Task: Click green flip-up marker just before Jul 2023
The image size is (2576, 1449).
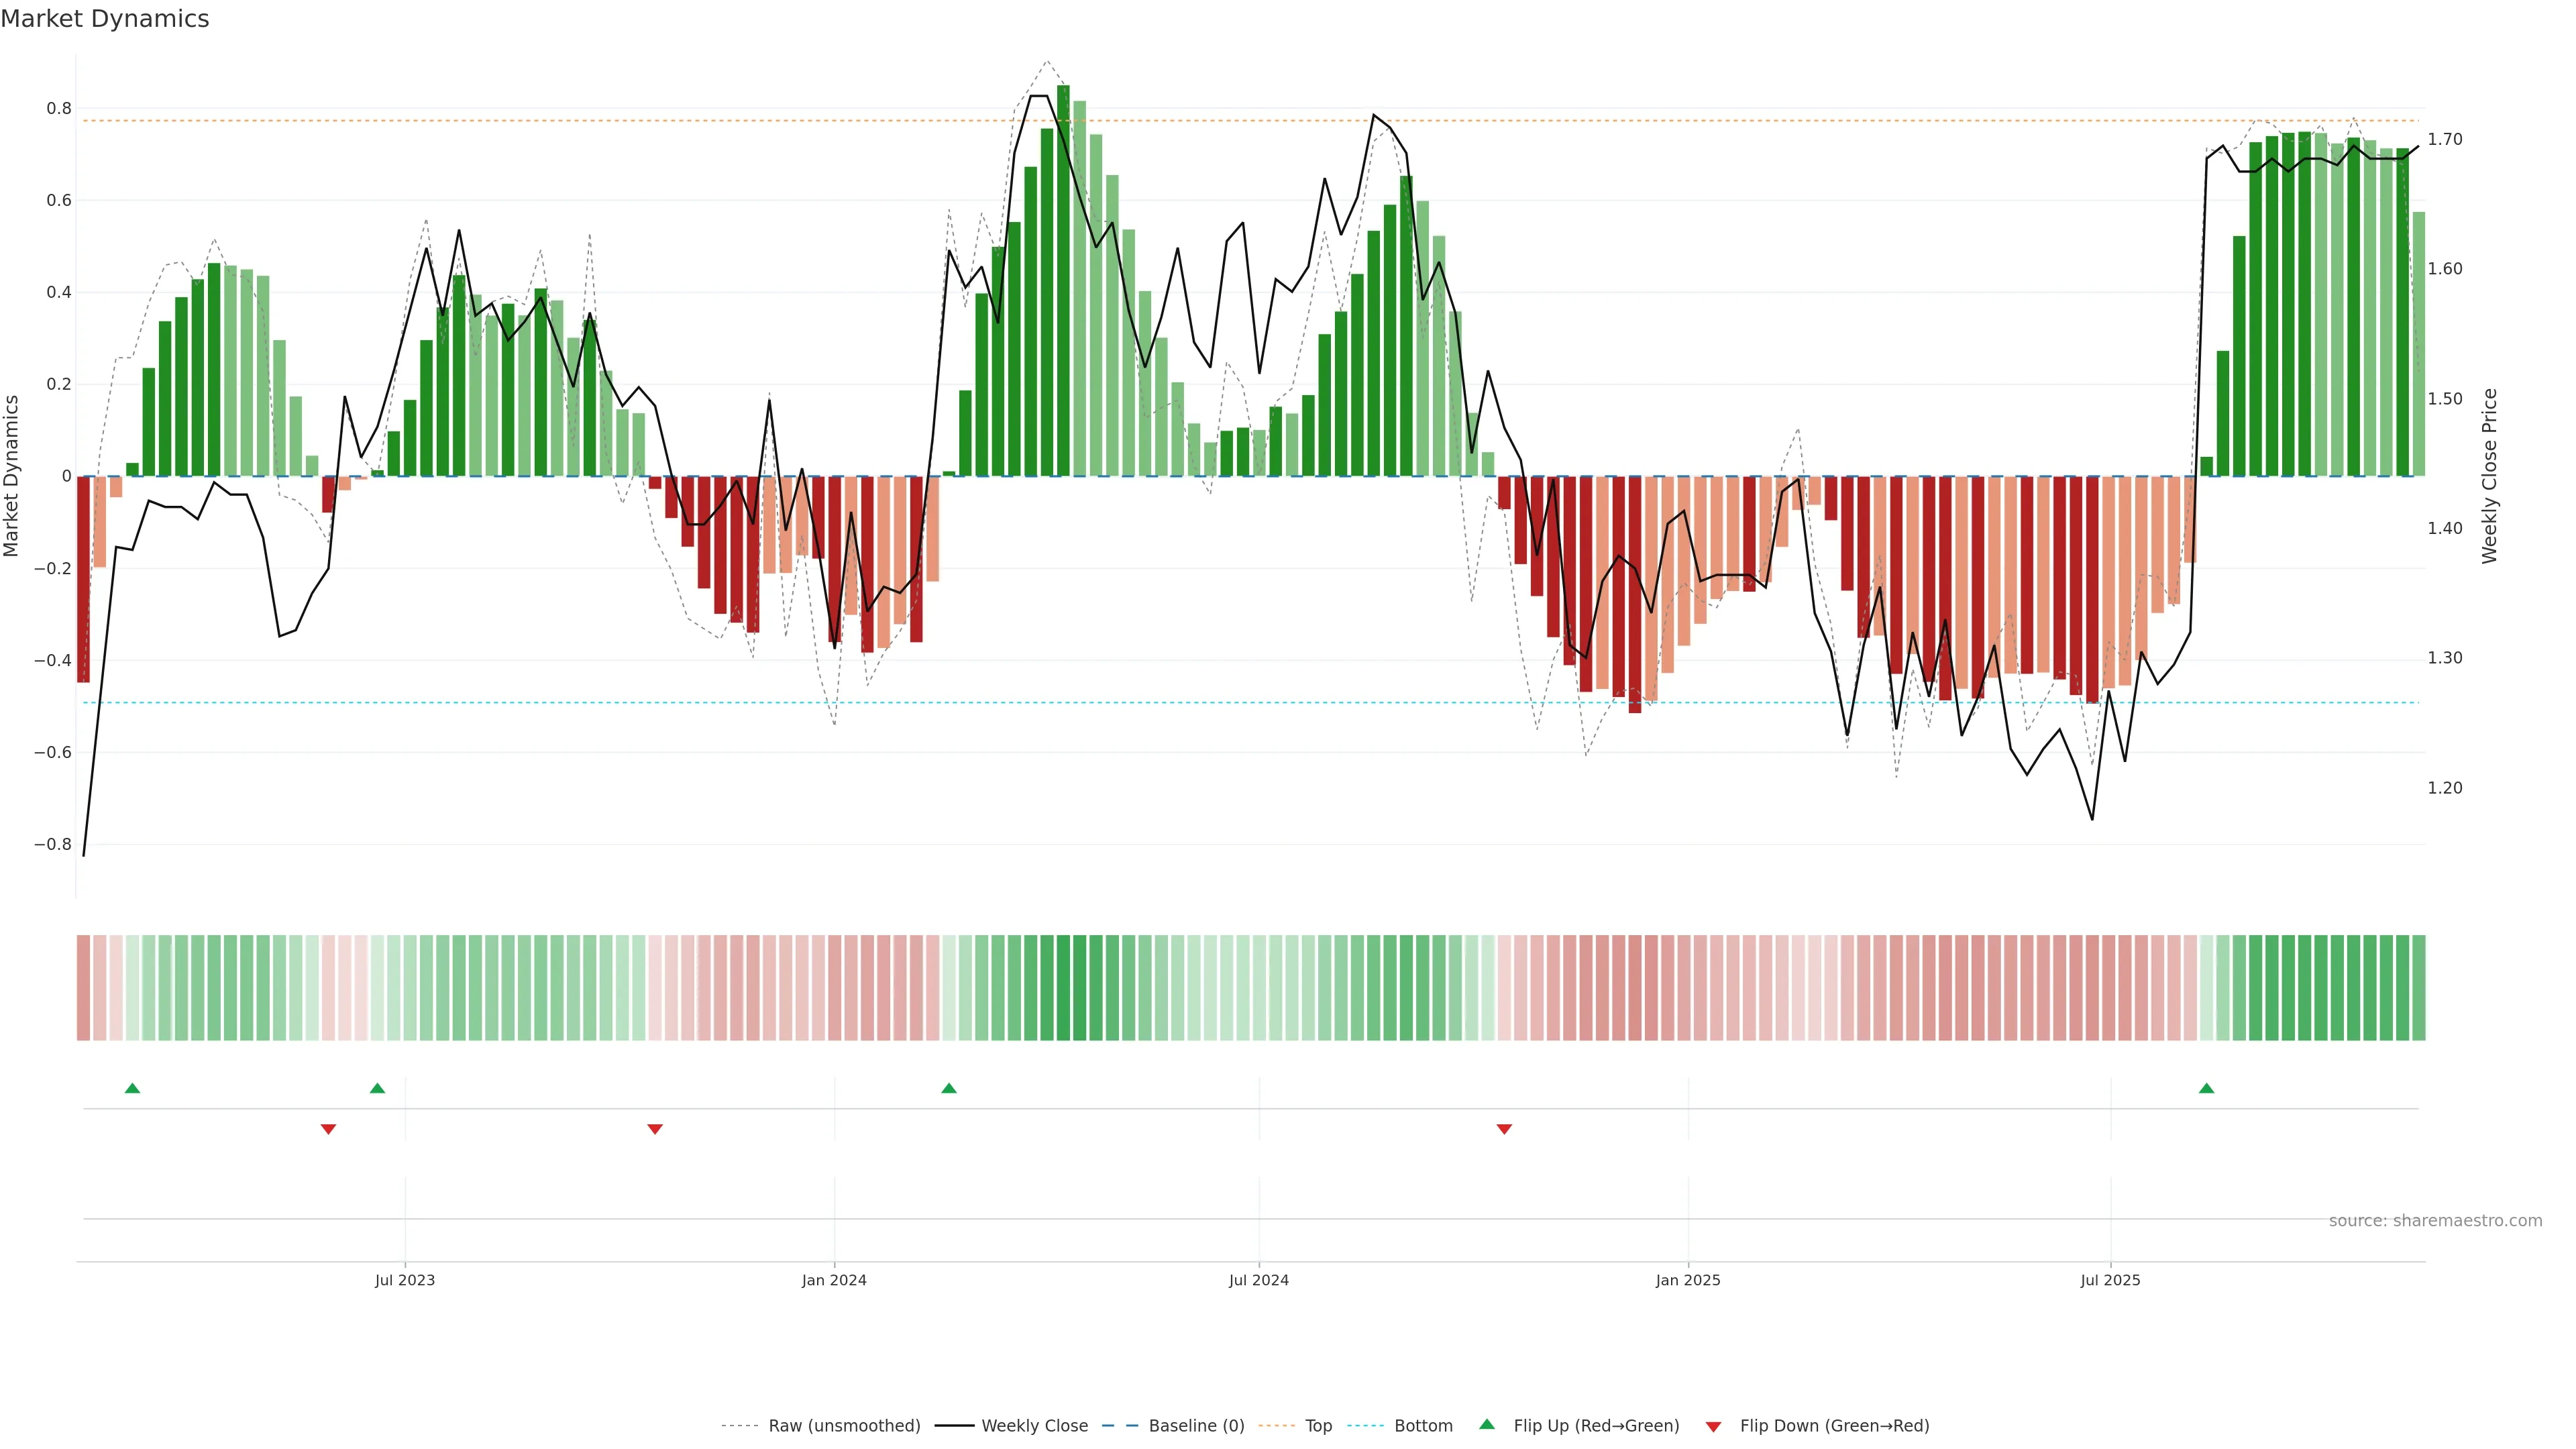Action: pos(377,1088)
